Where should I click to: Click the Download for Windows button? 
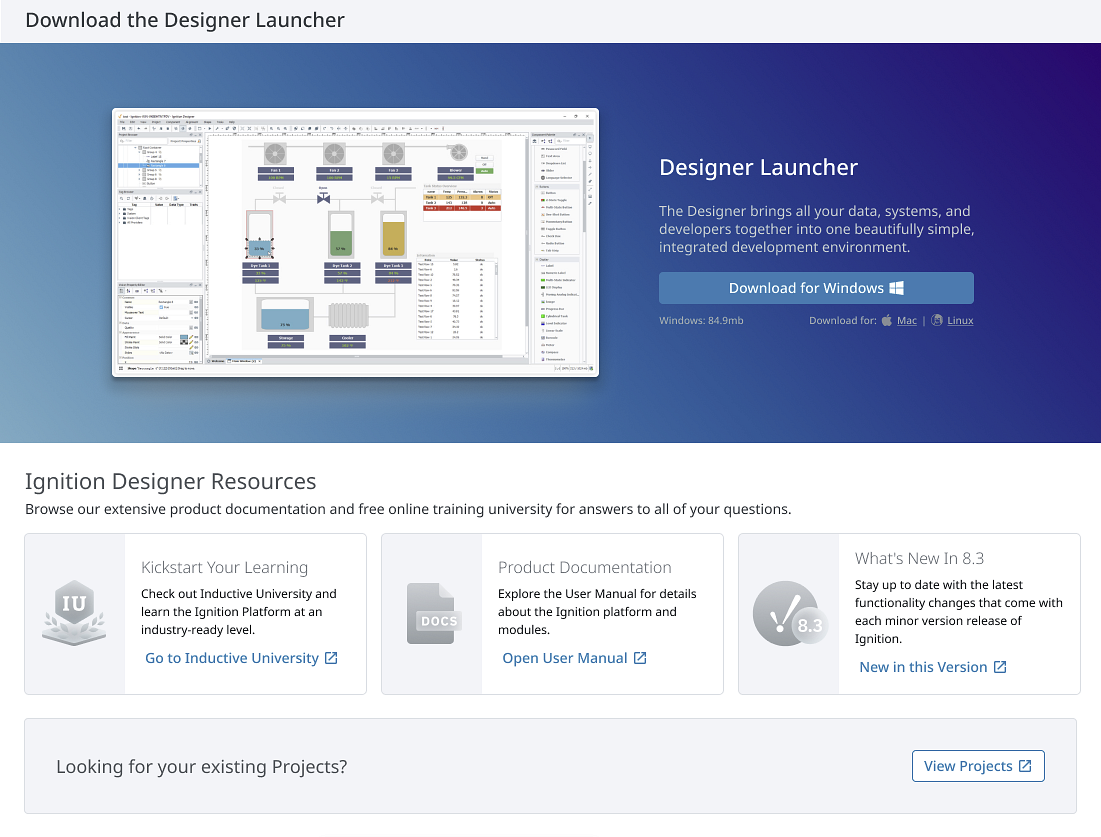pyautogui.click(x=816, y=288)
